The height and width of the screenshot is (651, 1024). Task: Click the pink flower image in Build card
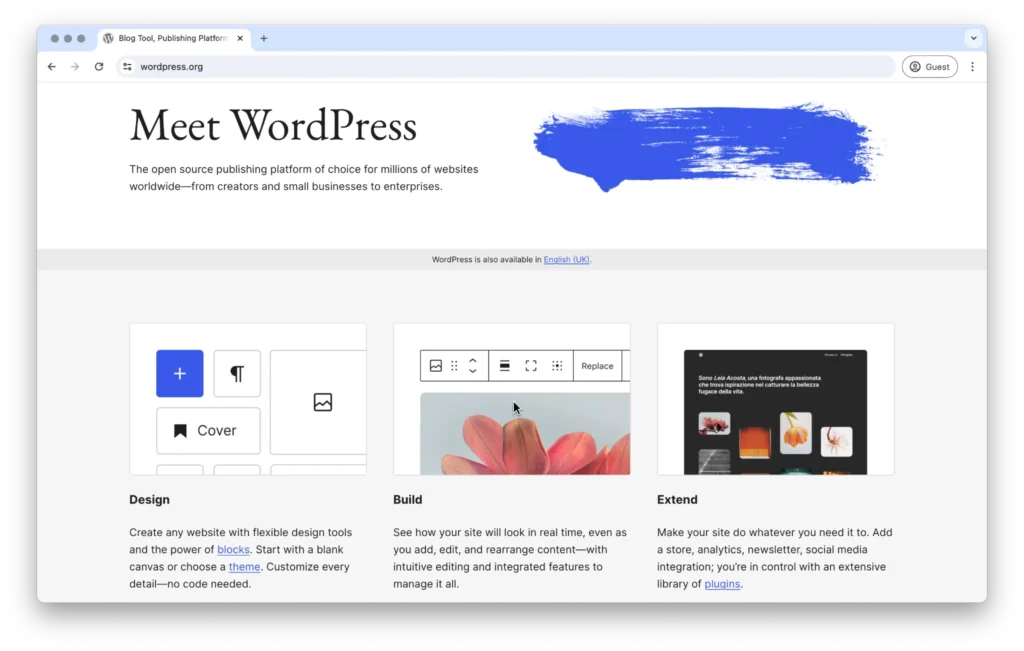click(x=525, y=434)
